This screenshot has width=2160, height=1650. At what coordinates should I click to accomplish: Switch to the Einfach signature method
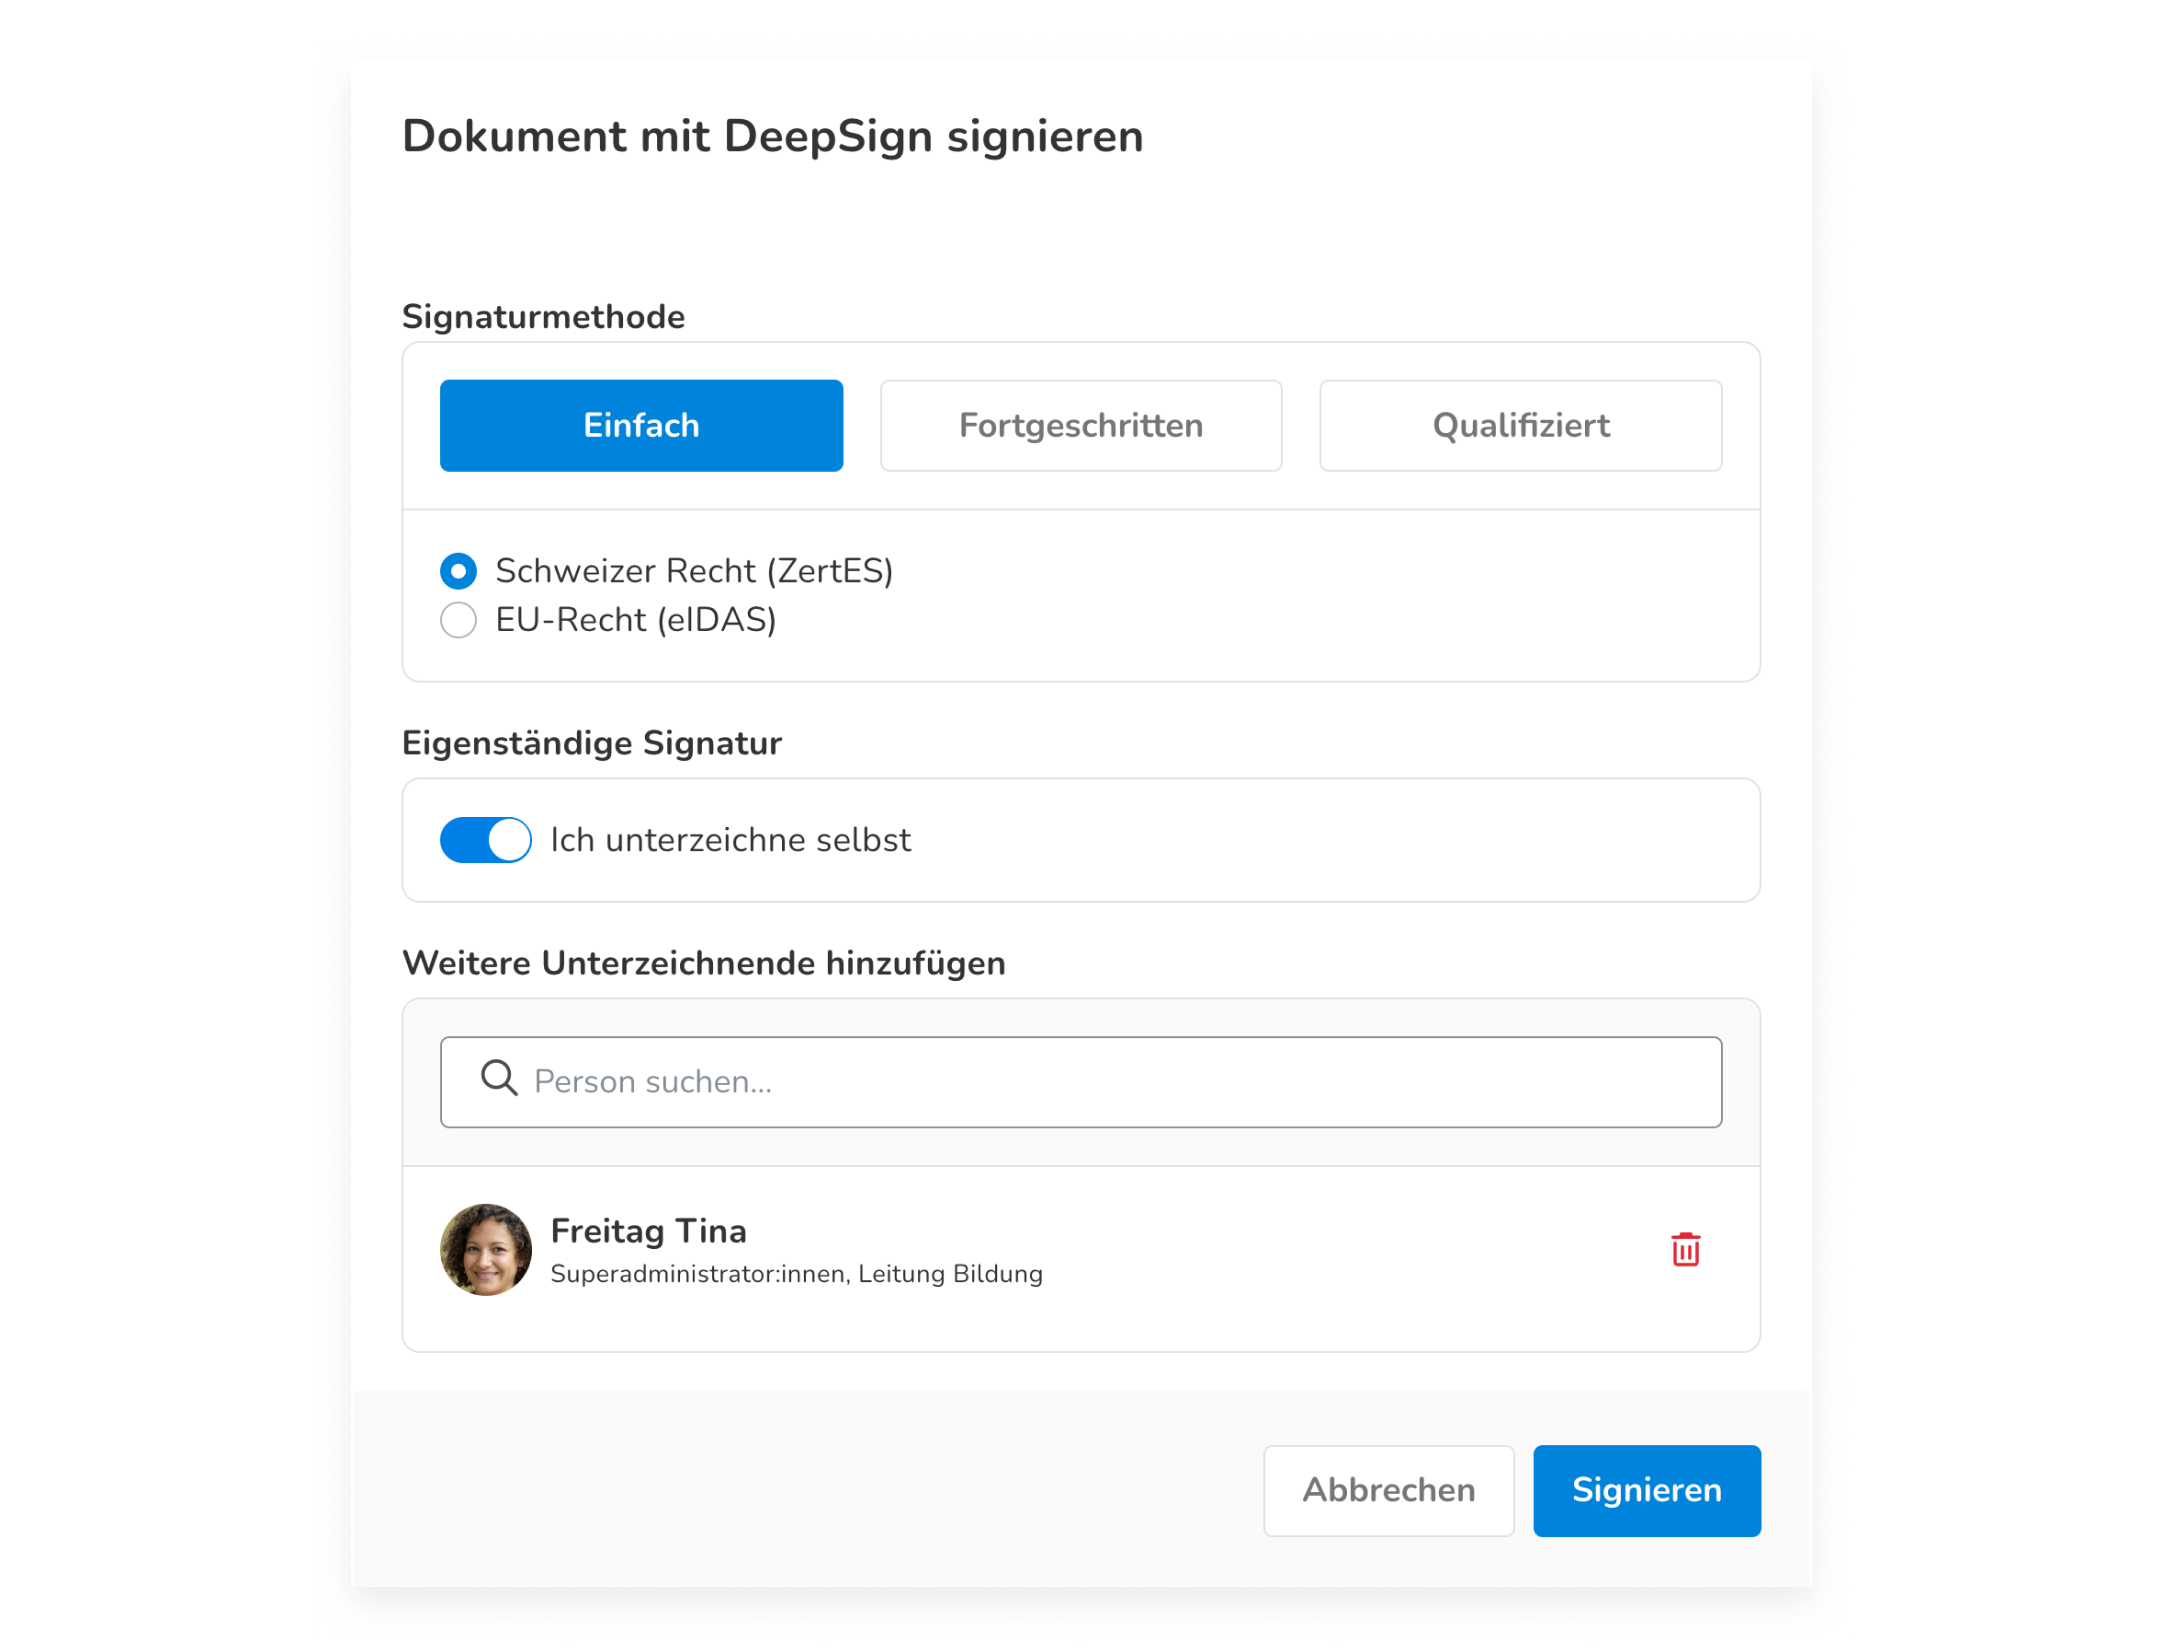pyautogui.click(x=641, y=426)
